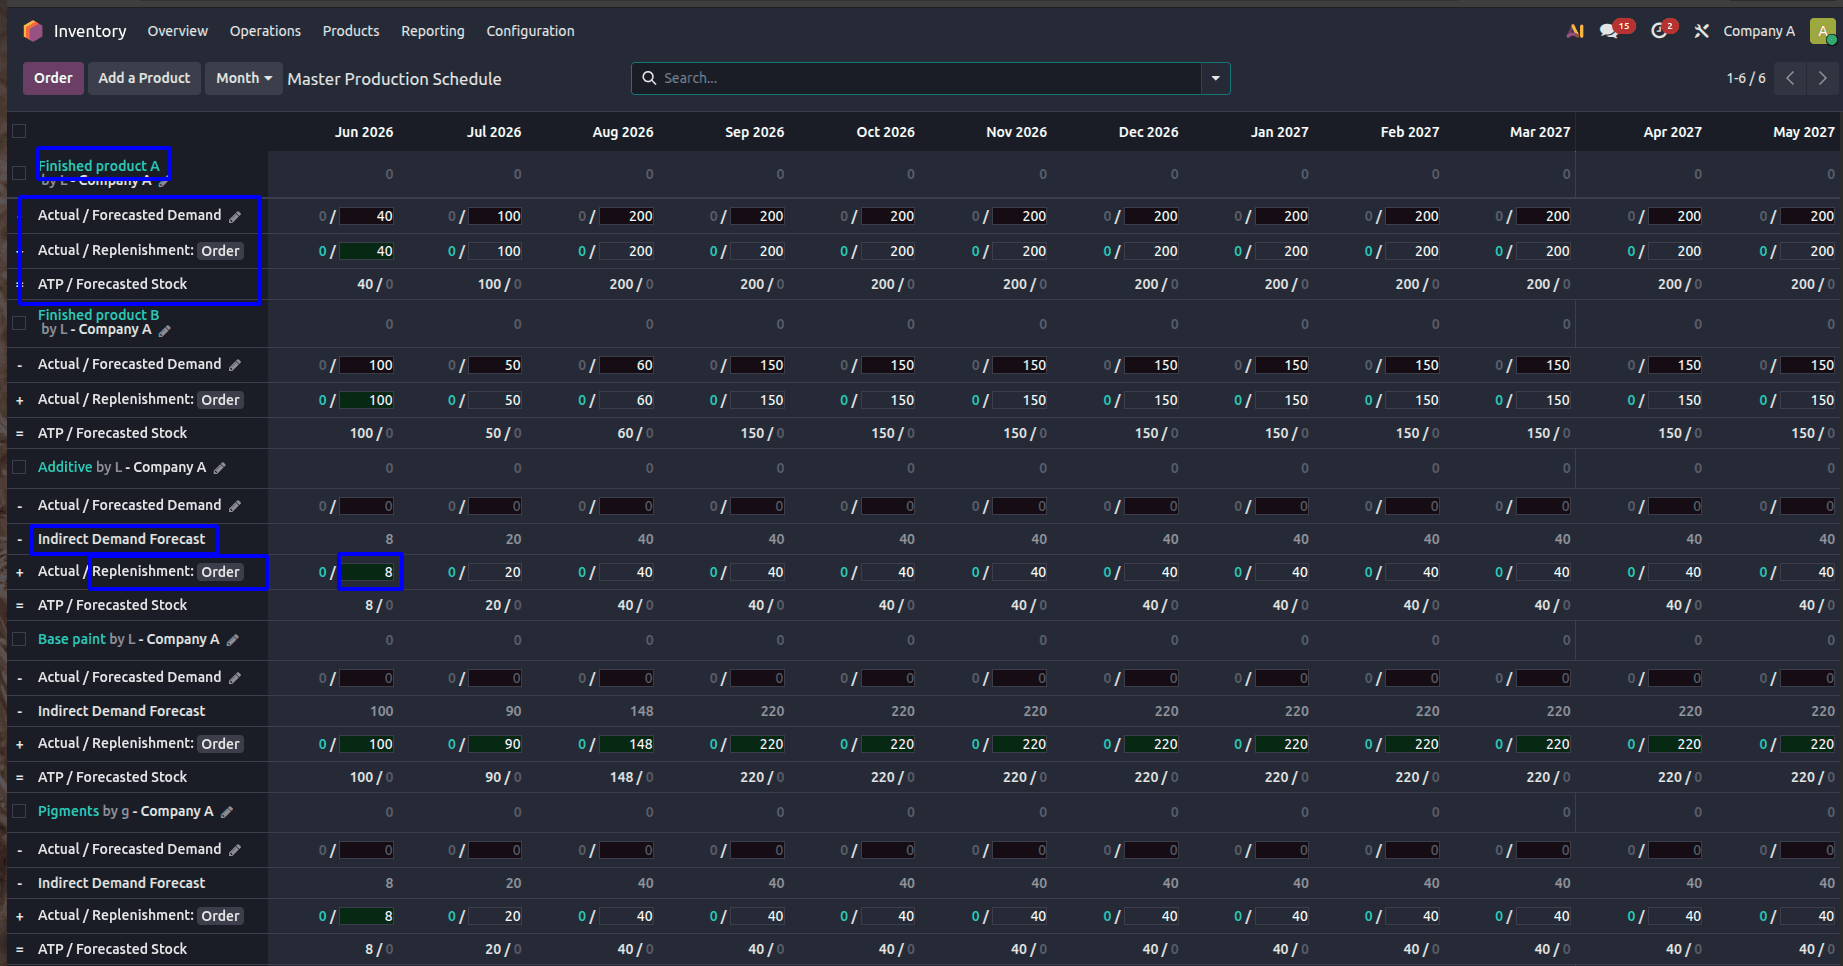Viewport: 1843px width, 966px height.
Task: Click the Search input field
Action: point(930,78)
